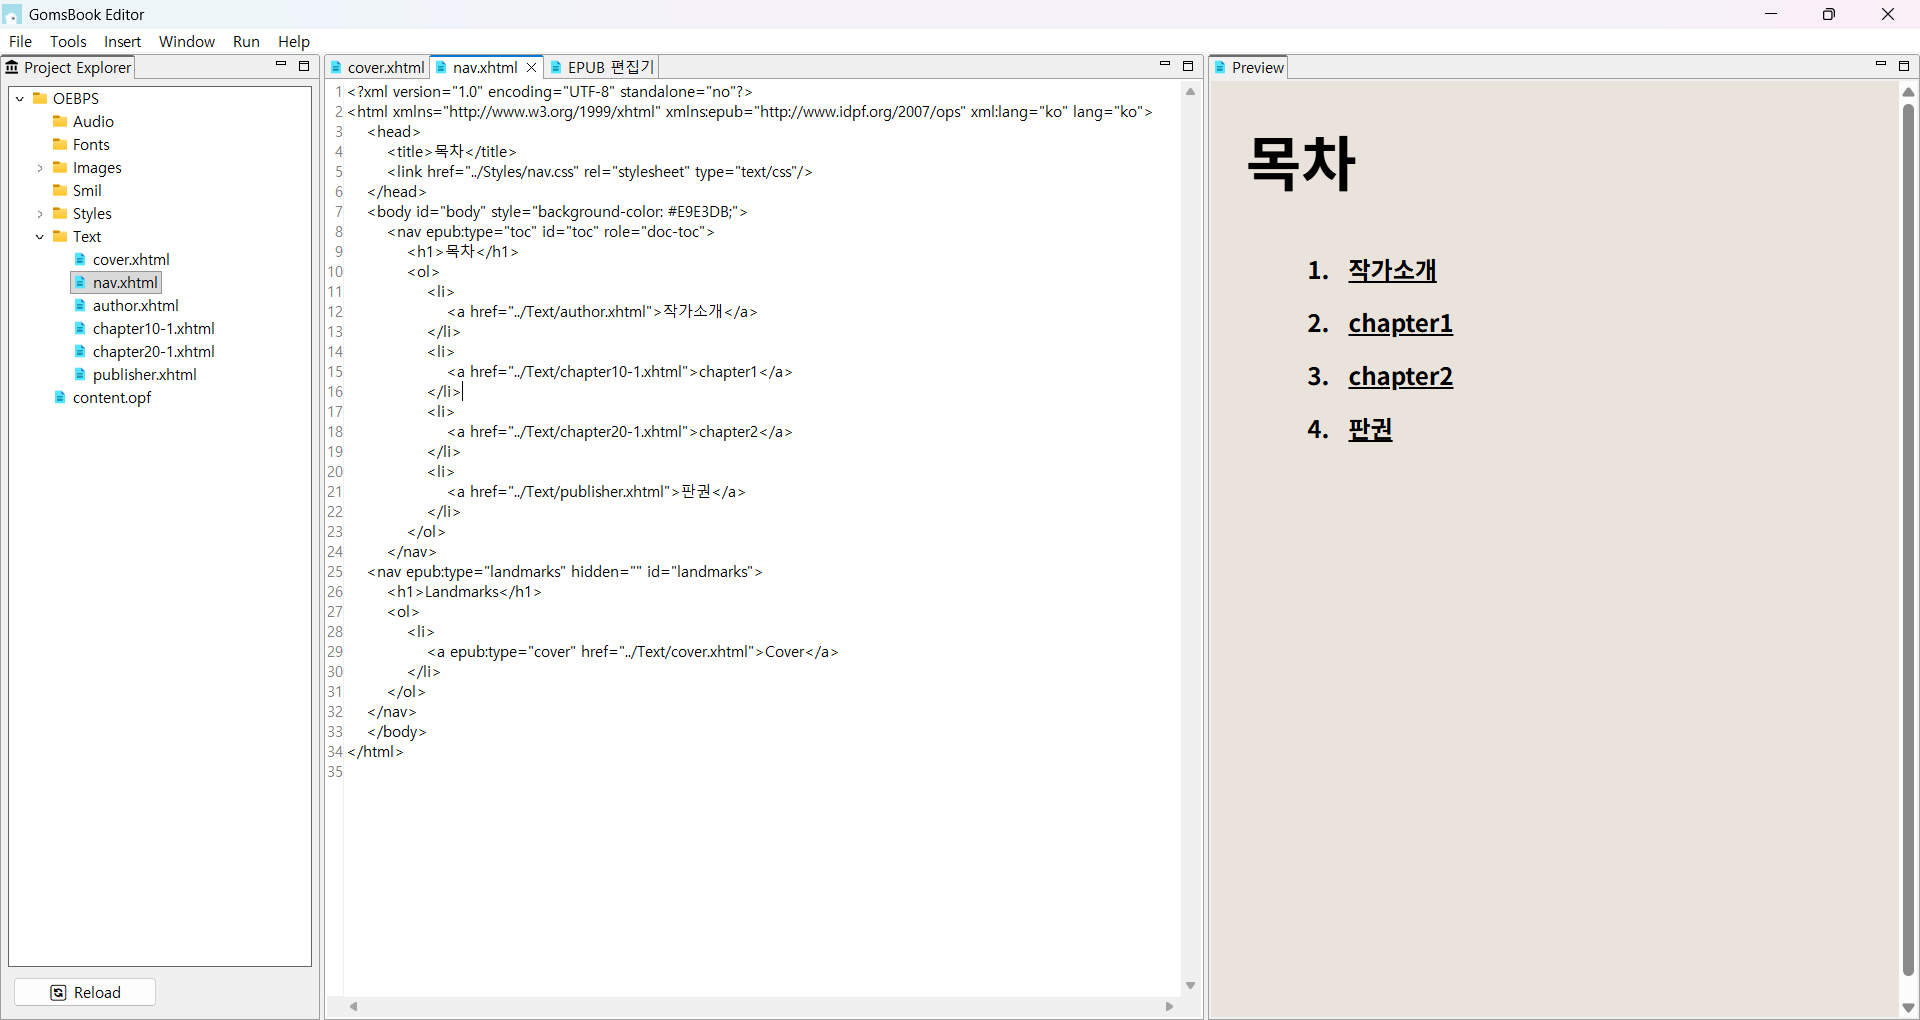The image size is (1920, 1020).
Task: Follow the chapter2 link in preview
Action: tap(1400, 376)
